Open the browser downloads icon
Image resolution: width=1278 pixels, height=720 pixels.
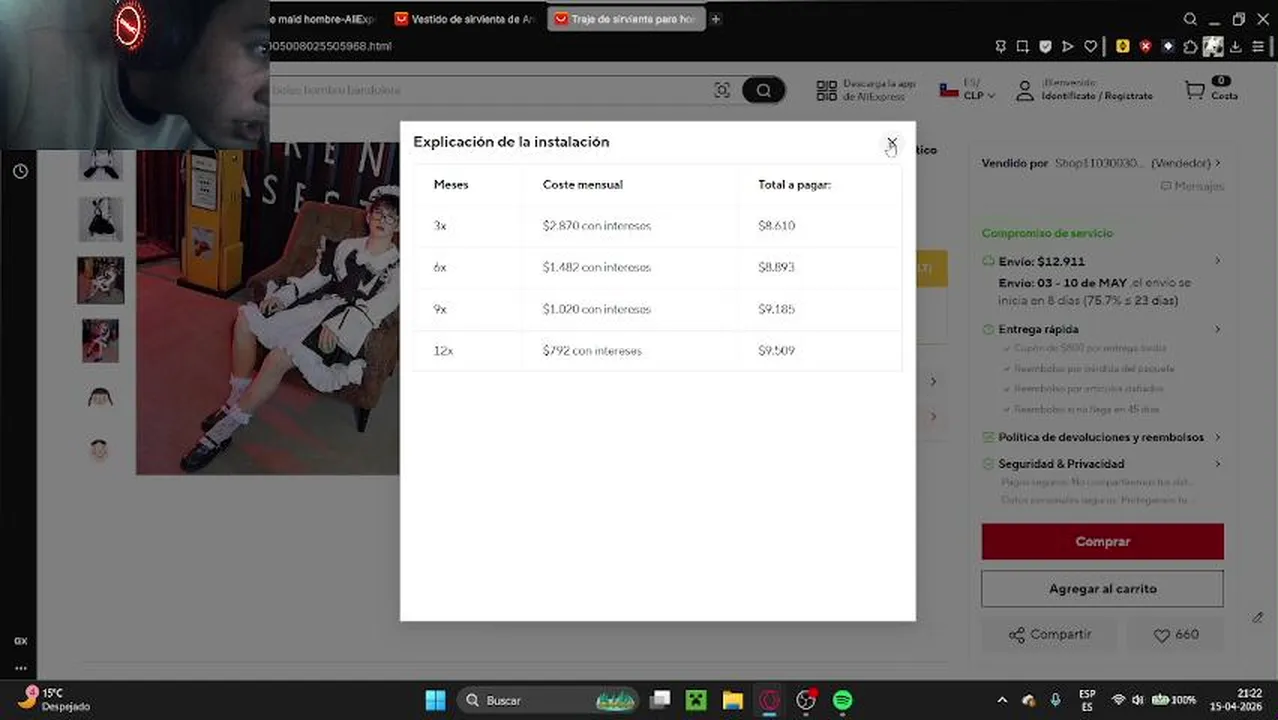click(x=1236, y=46)
